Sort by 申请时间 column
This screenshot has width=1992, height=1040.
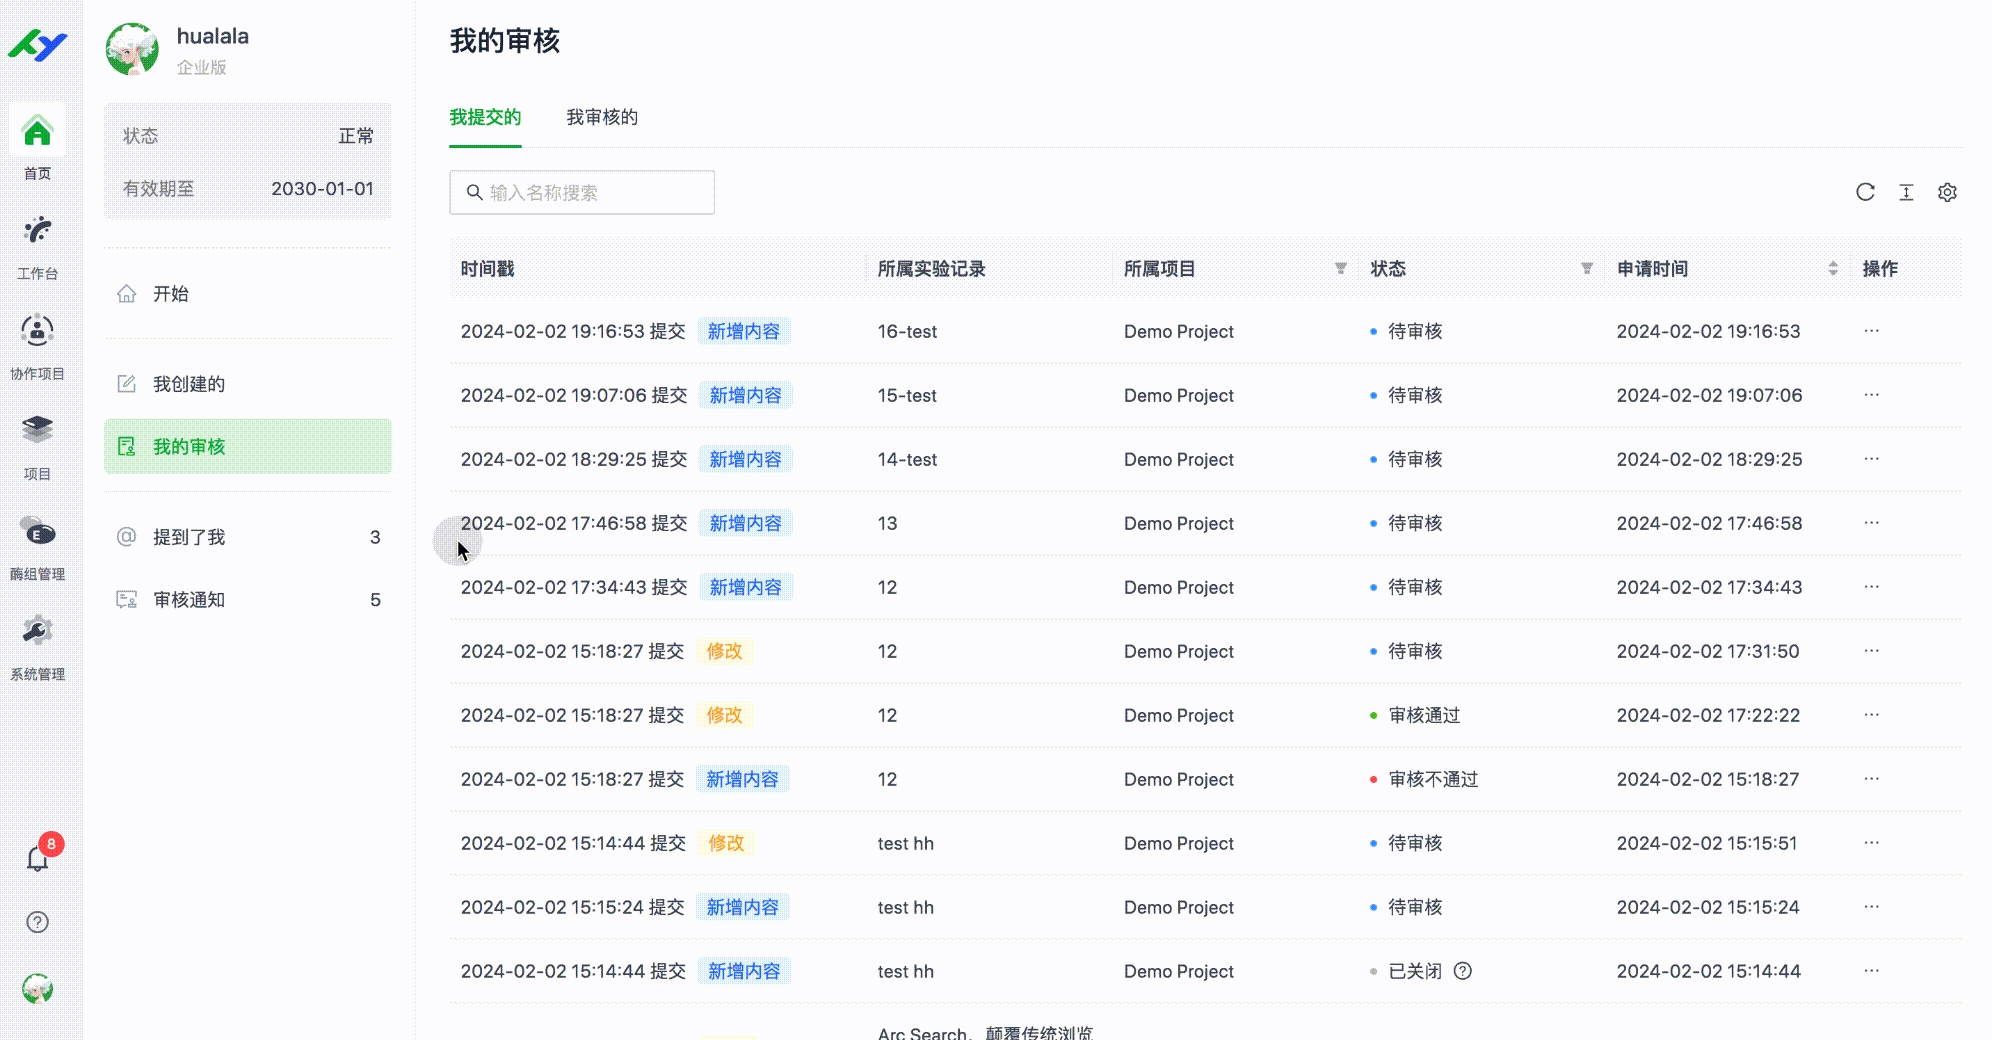[1832, 268]
